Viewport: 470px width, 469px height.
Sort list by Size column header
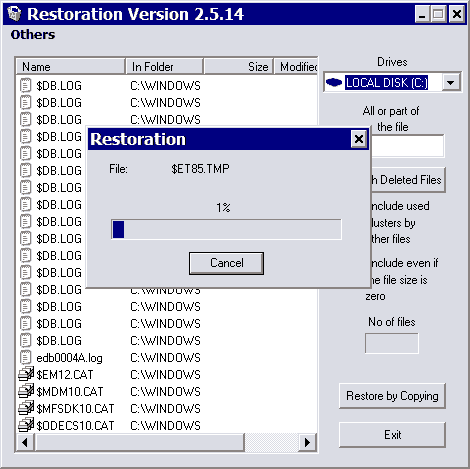coord(239,67)
